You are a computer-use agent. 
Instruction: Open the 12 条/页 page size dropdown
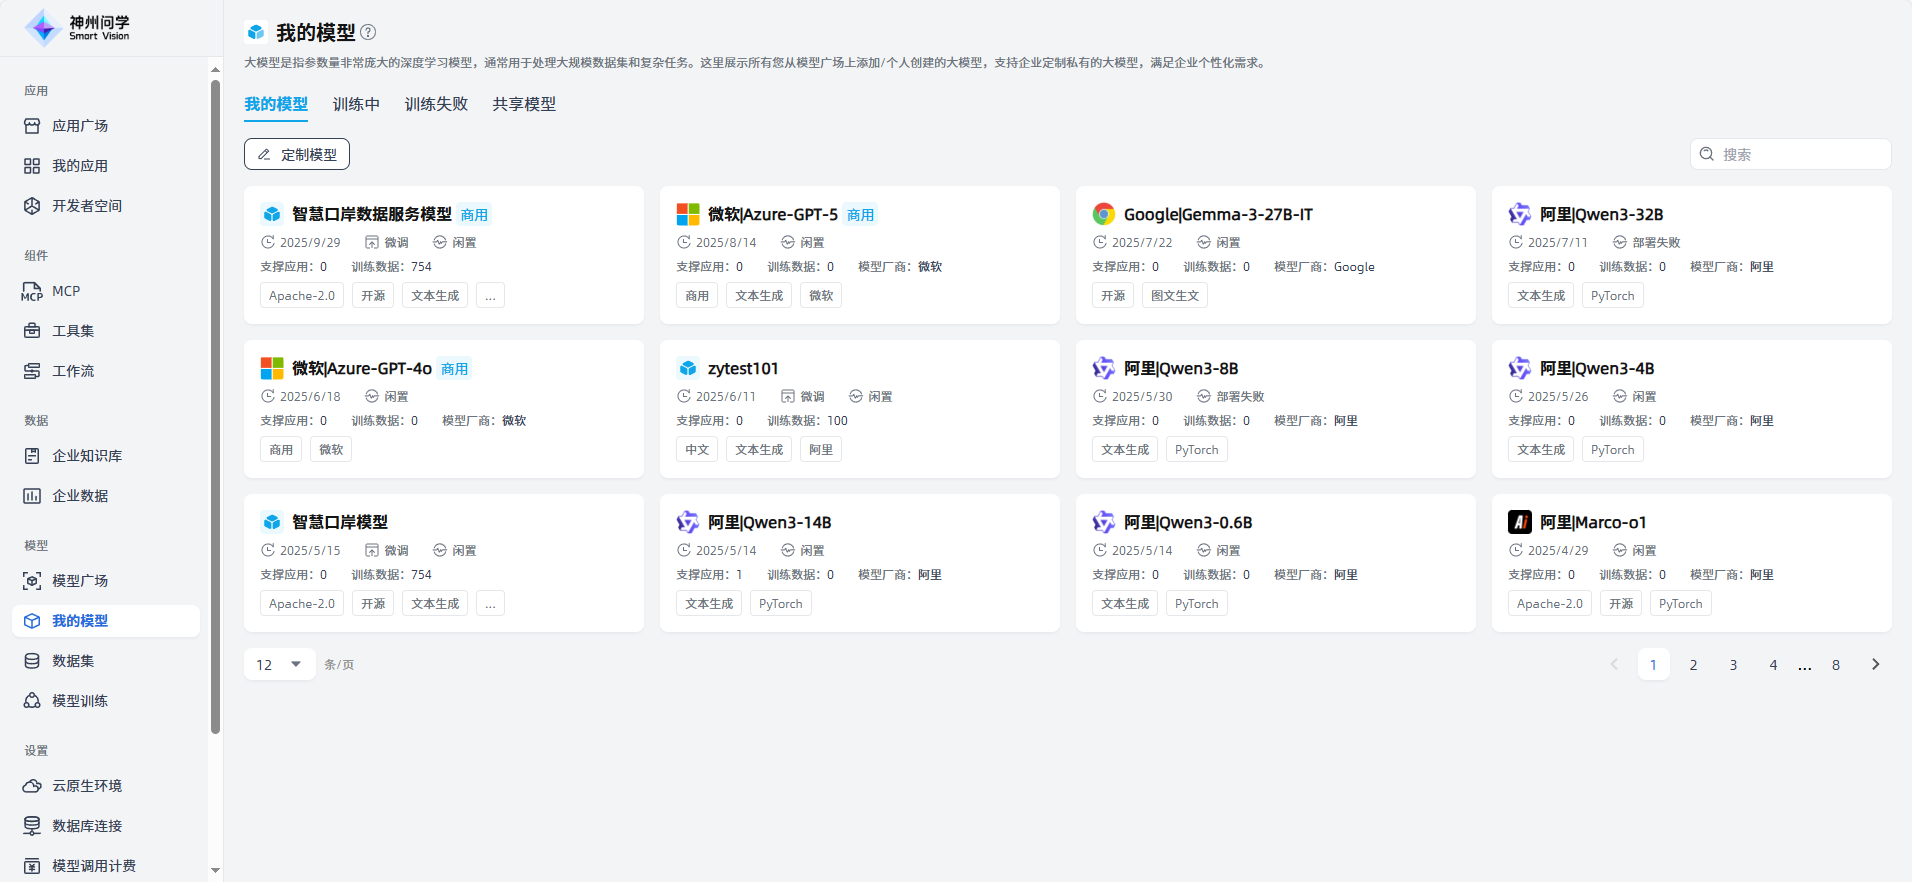279,664
